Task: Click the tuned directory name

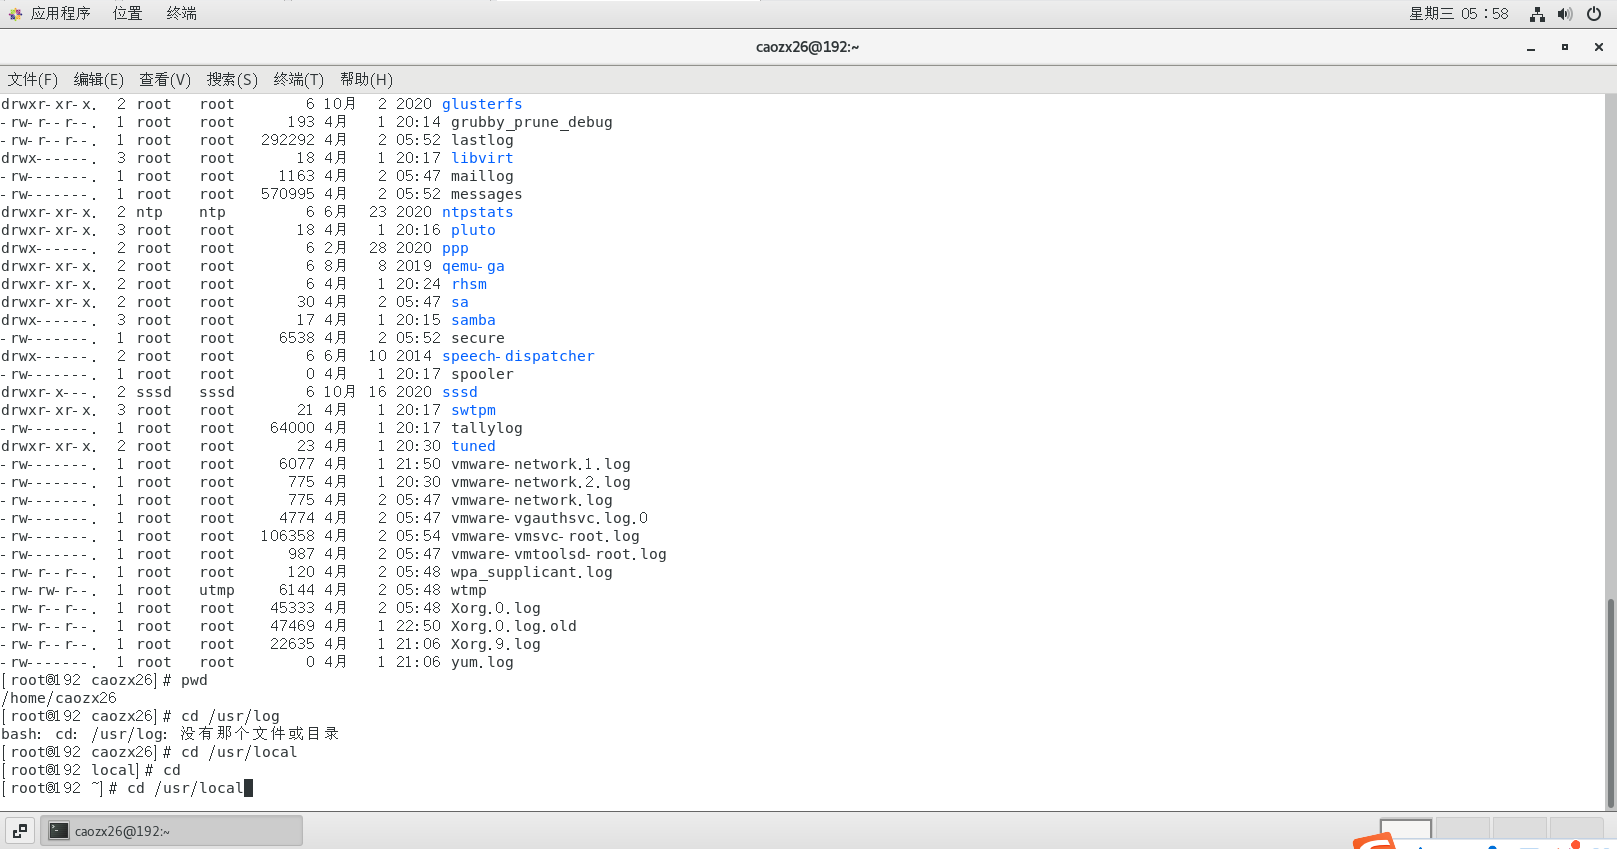Action: click(x=473, y=446)
